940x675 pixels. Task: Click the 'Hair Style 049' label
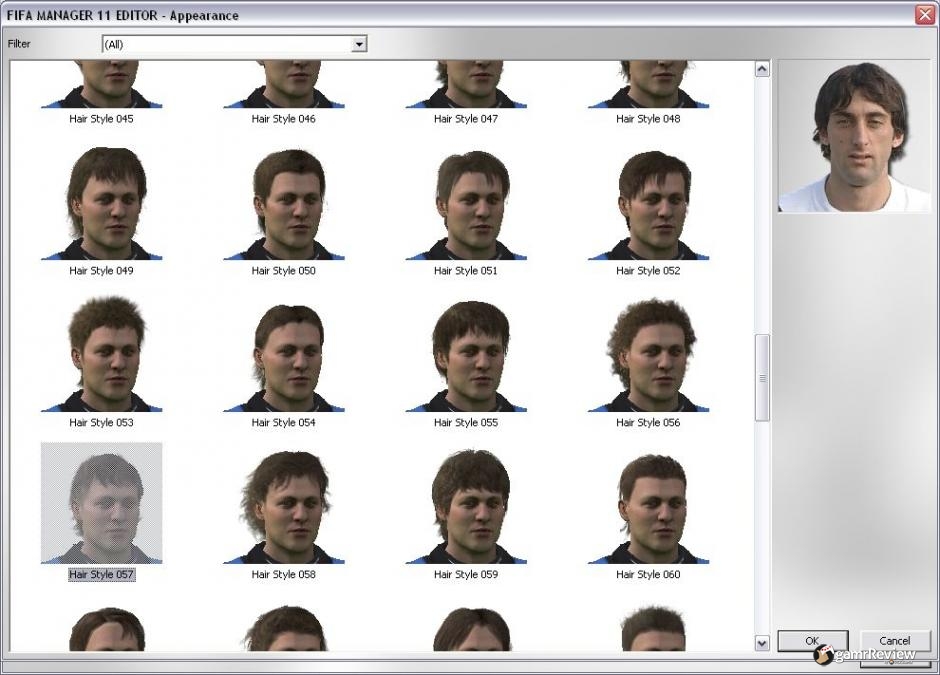click(x=101, y=270)
